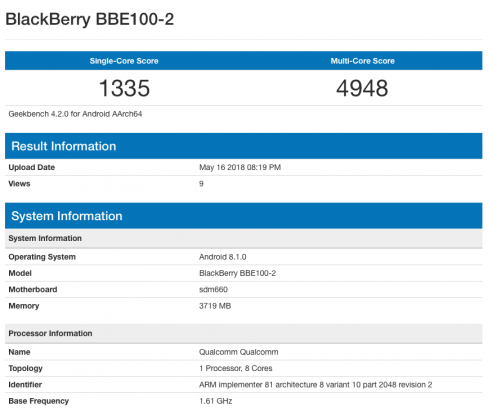Select the Android 8.1.0 value
This screenshot has height=420, width=488.
click(x=223, y=257)
